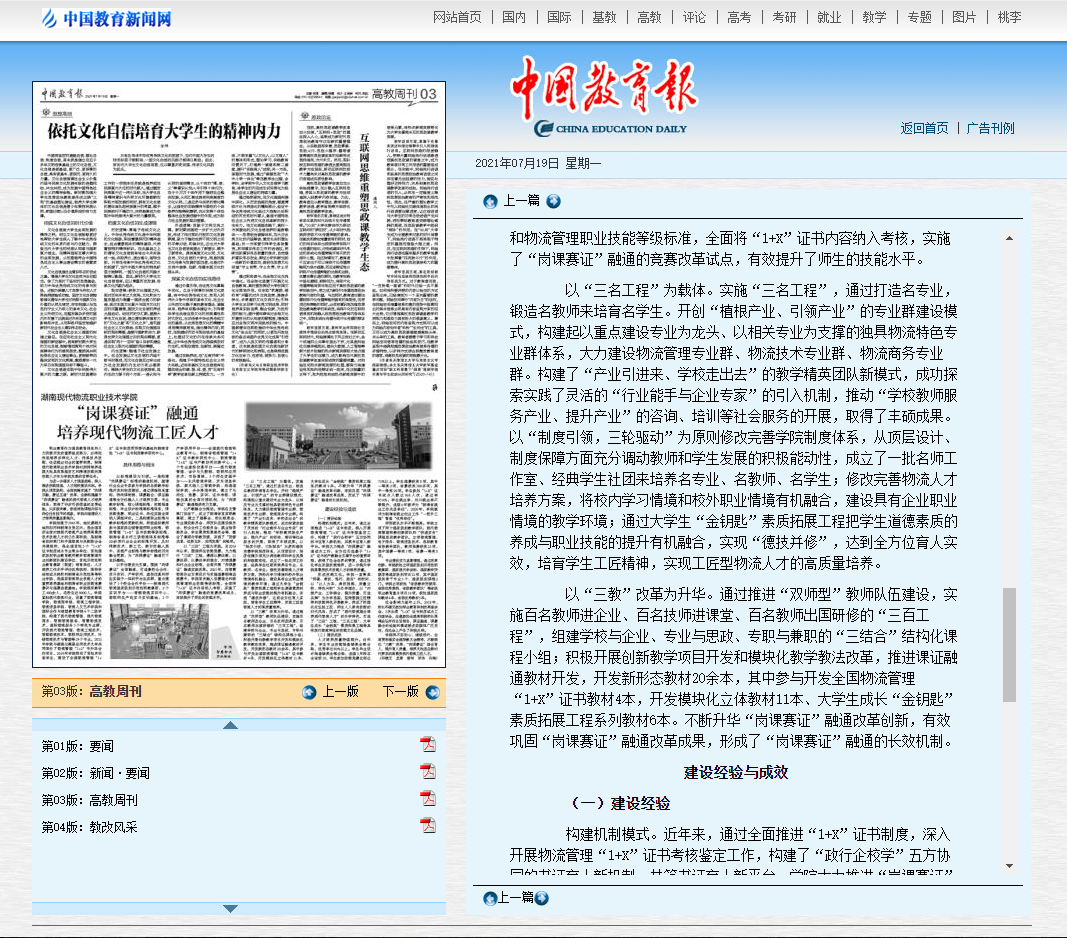
Task: Click headline 依托文化自信培育大学生的精神内力 on newspaper page
Action: coord(164,131)
